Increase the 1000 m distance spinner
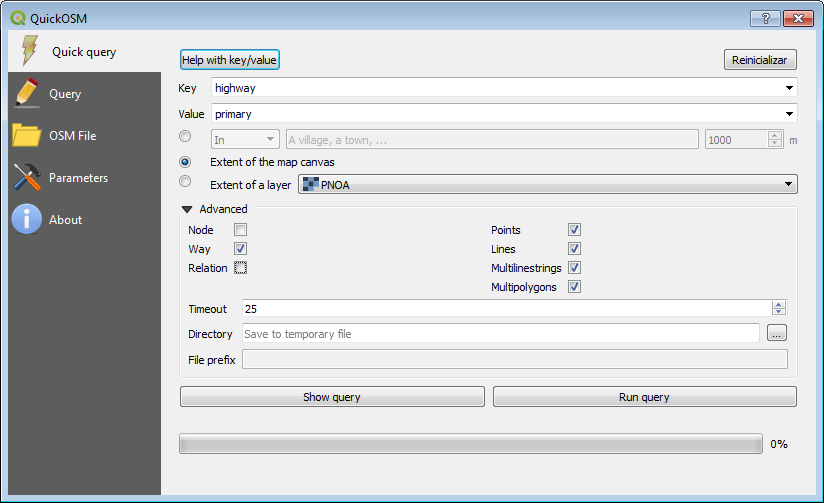The width and height of the screenshot is (824, 503). pyautogui.click(x=775, y=136)
